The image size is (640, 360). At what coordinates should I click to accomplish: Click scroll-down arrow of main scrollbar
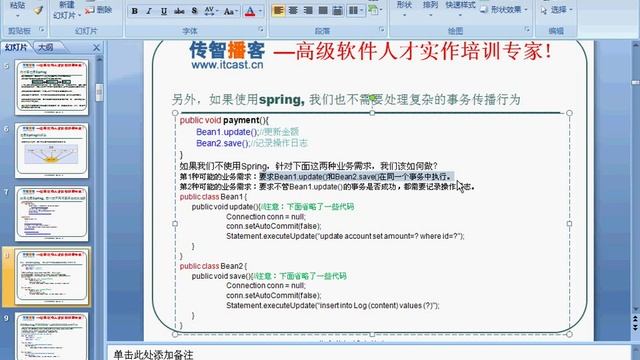coord(636,309)
